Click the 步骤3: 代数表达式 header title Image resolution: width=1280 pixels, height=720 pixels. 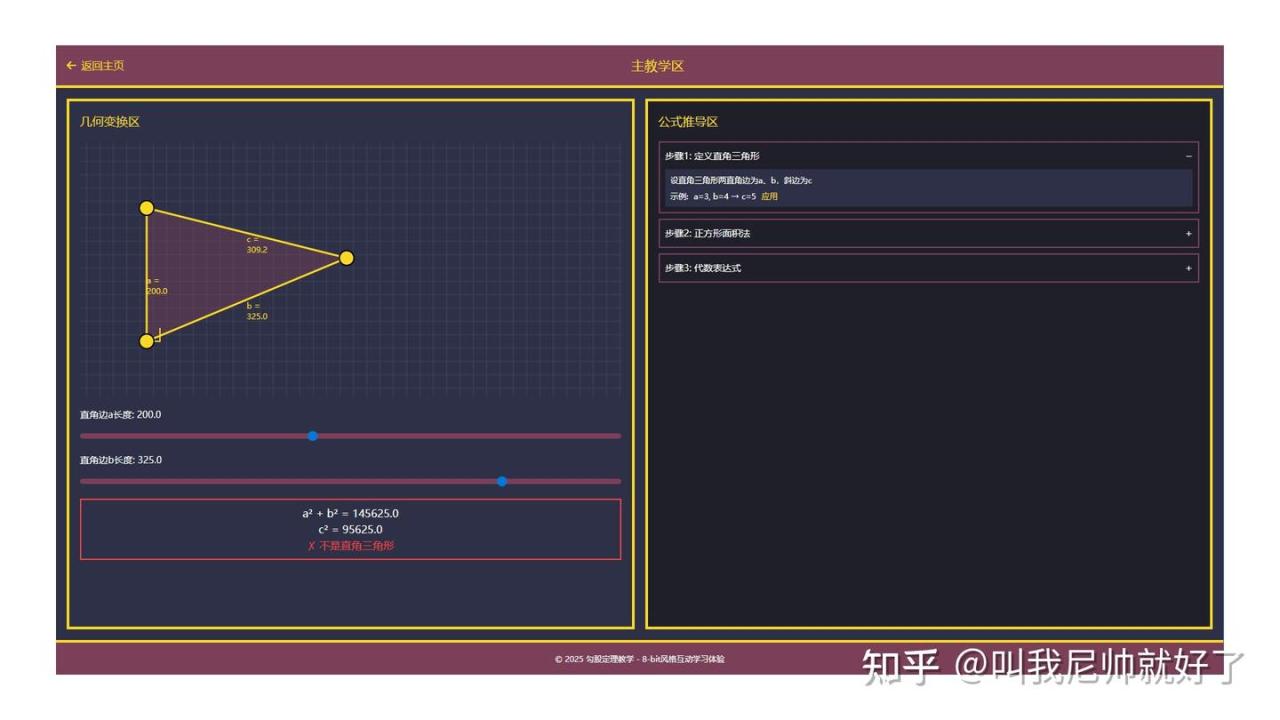(x=703, y=268)
